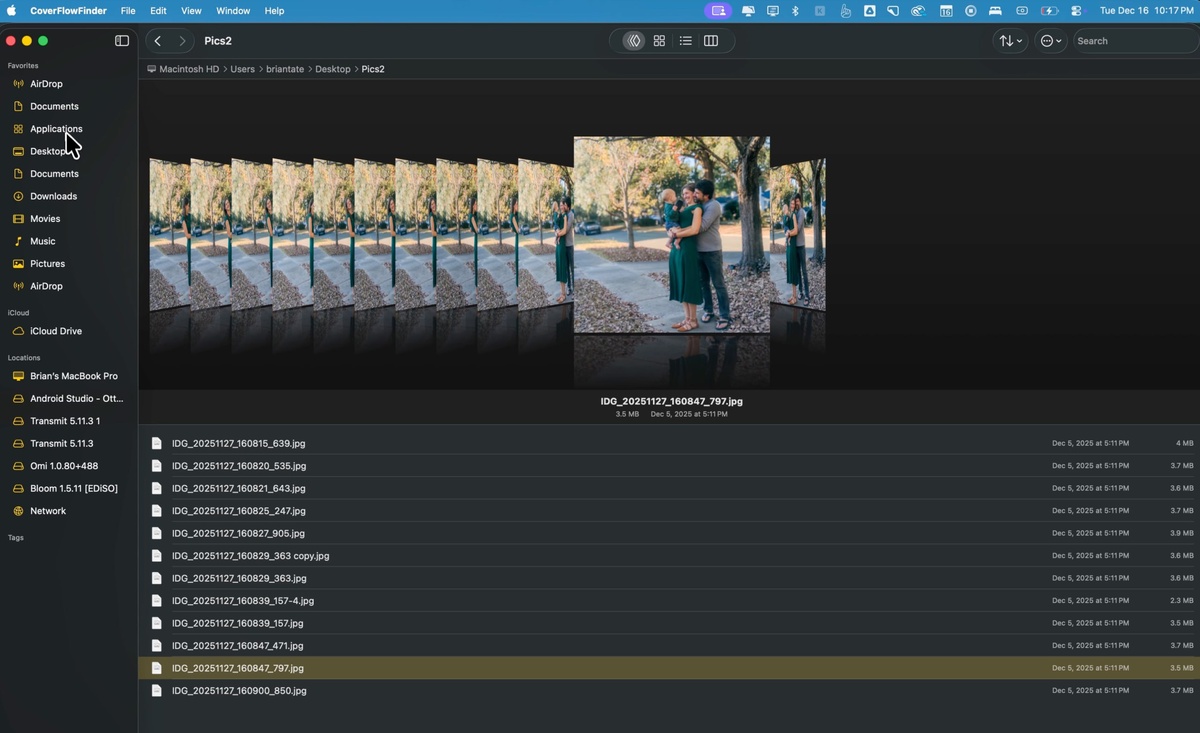This screenshot has width=1200, height=733.
Task: Select file IDG_20251127_160815_639.jpg
Action: pyautogui.click(x=669, y=443)
